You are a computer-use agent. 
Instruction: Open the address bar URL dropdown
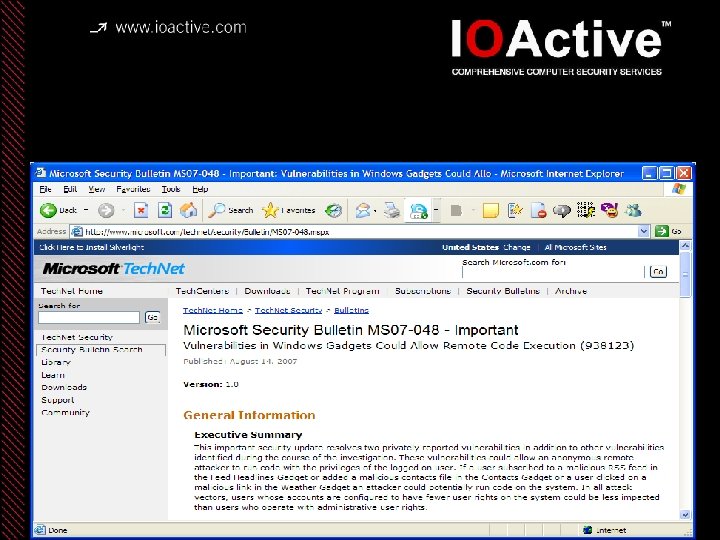coord(644,231)
